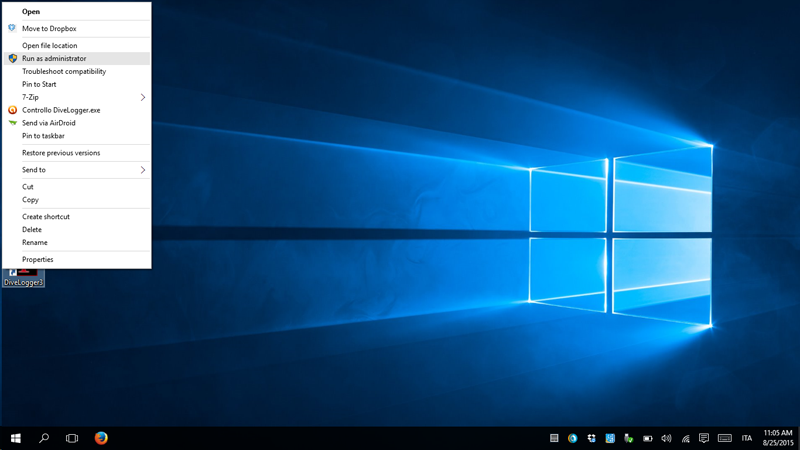Click the taskbar Search magnifier
Screen dimensions: 800x450
click(44, 438)
